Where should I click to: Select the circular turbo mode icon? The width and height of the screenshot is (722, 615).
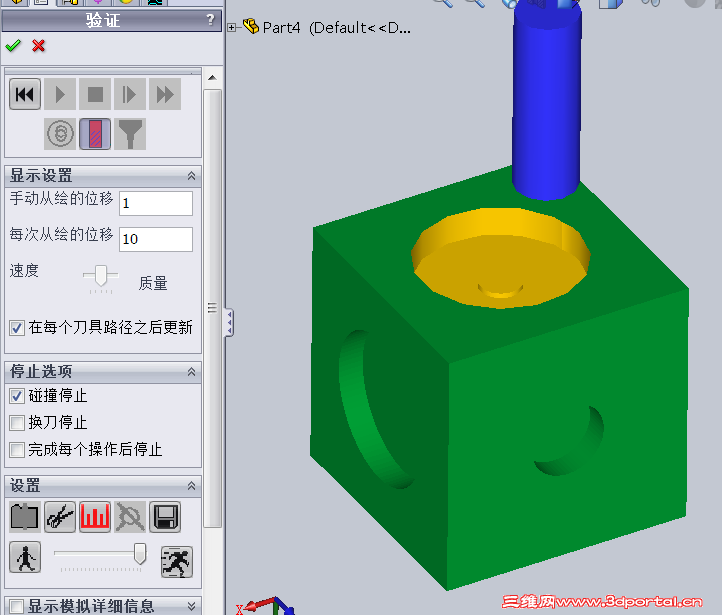(x=60, y=134)
